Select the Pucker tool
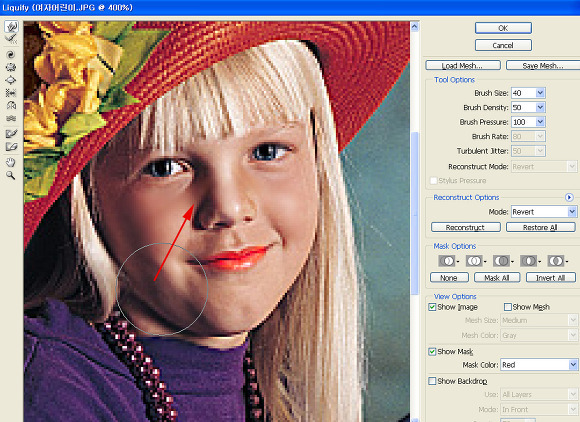The height and width of the screenshot is (422, 580). 11,67
